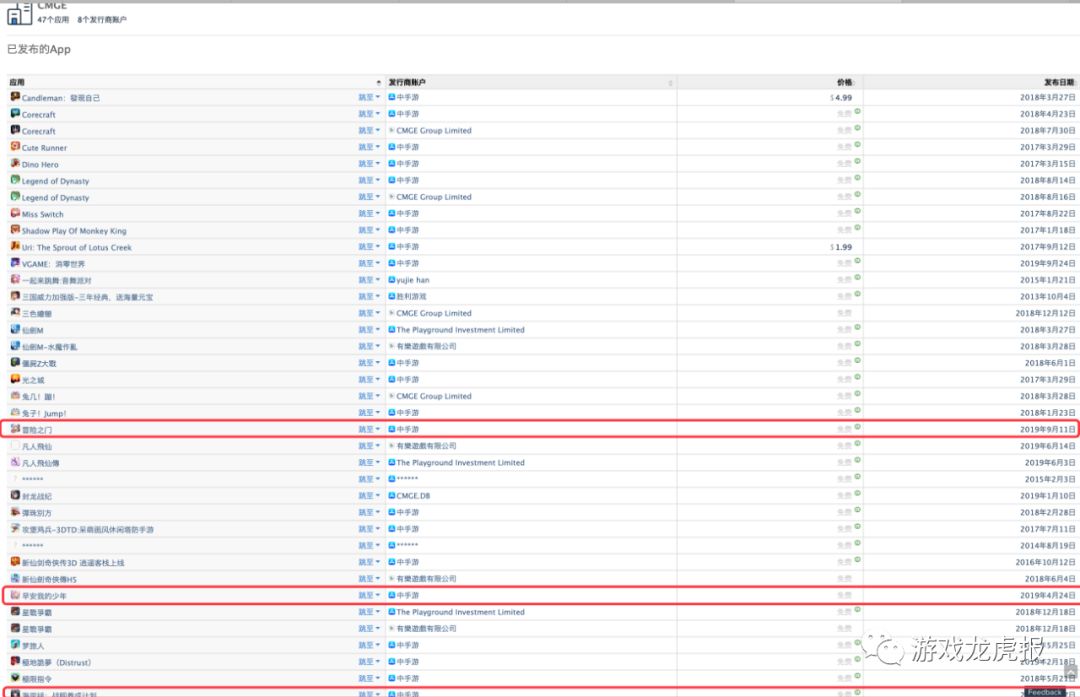1080x697 pixels.
Task: Click in-app purchase indicator in Miss Switch row
Action: (x=858, y=211)
